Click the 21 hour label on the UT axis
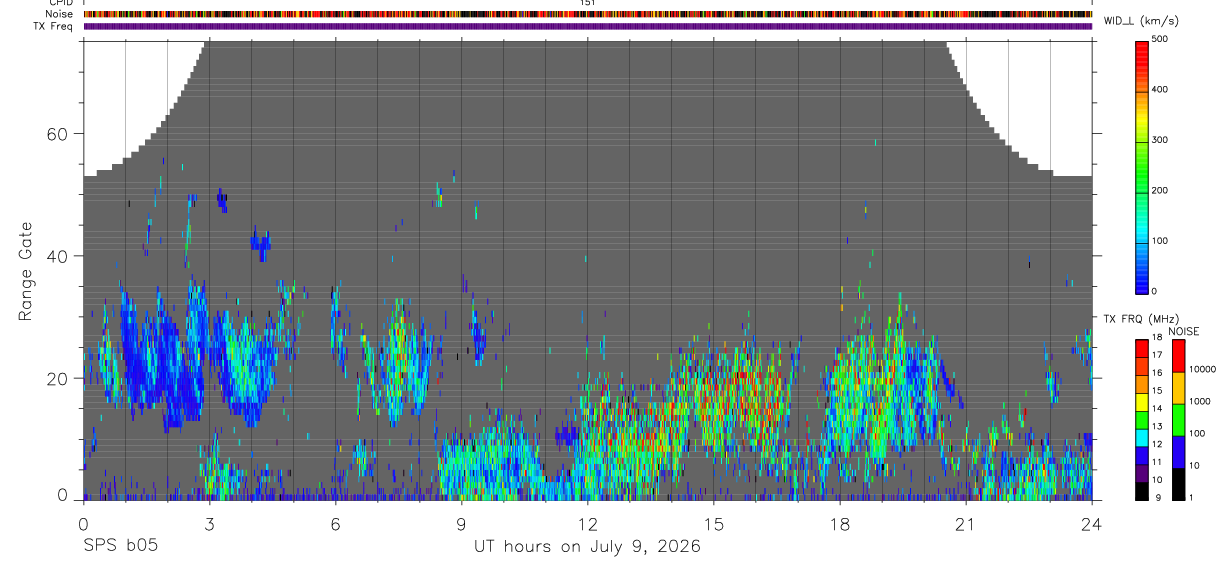Viewport: 1228px width, 567px height. click(966, 524)
